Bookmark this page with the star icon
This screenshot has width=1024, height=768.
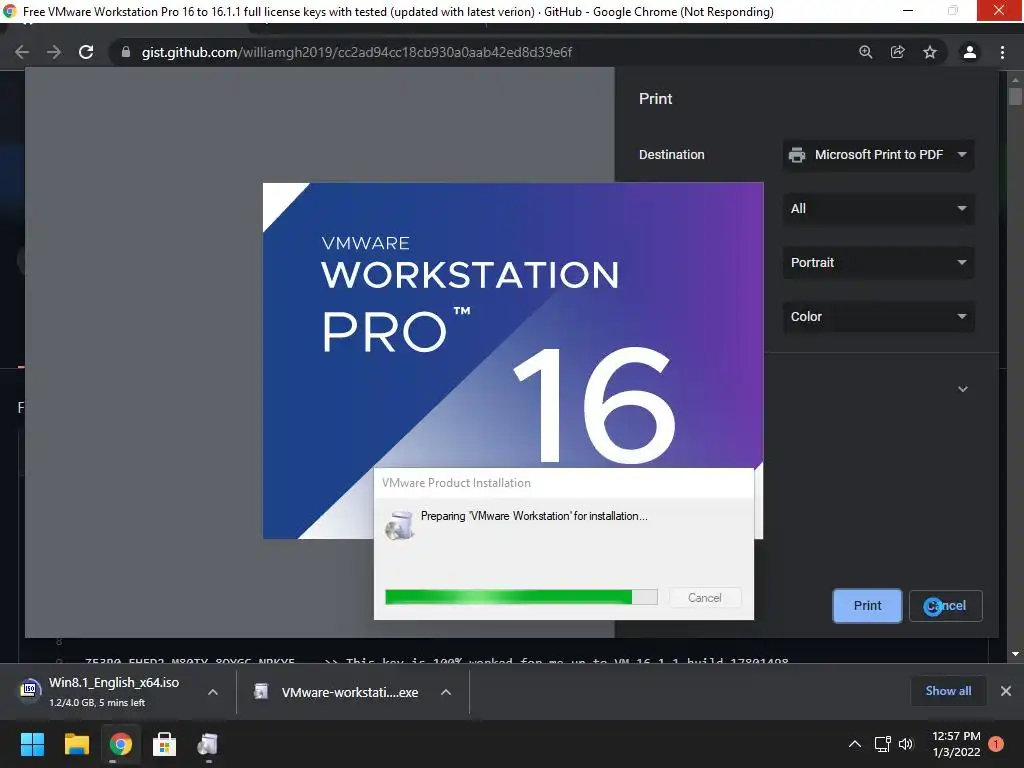(930, 52)
